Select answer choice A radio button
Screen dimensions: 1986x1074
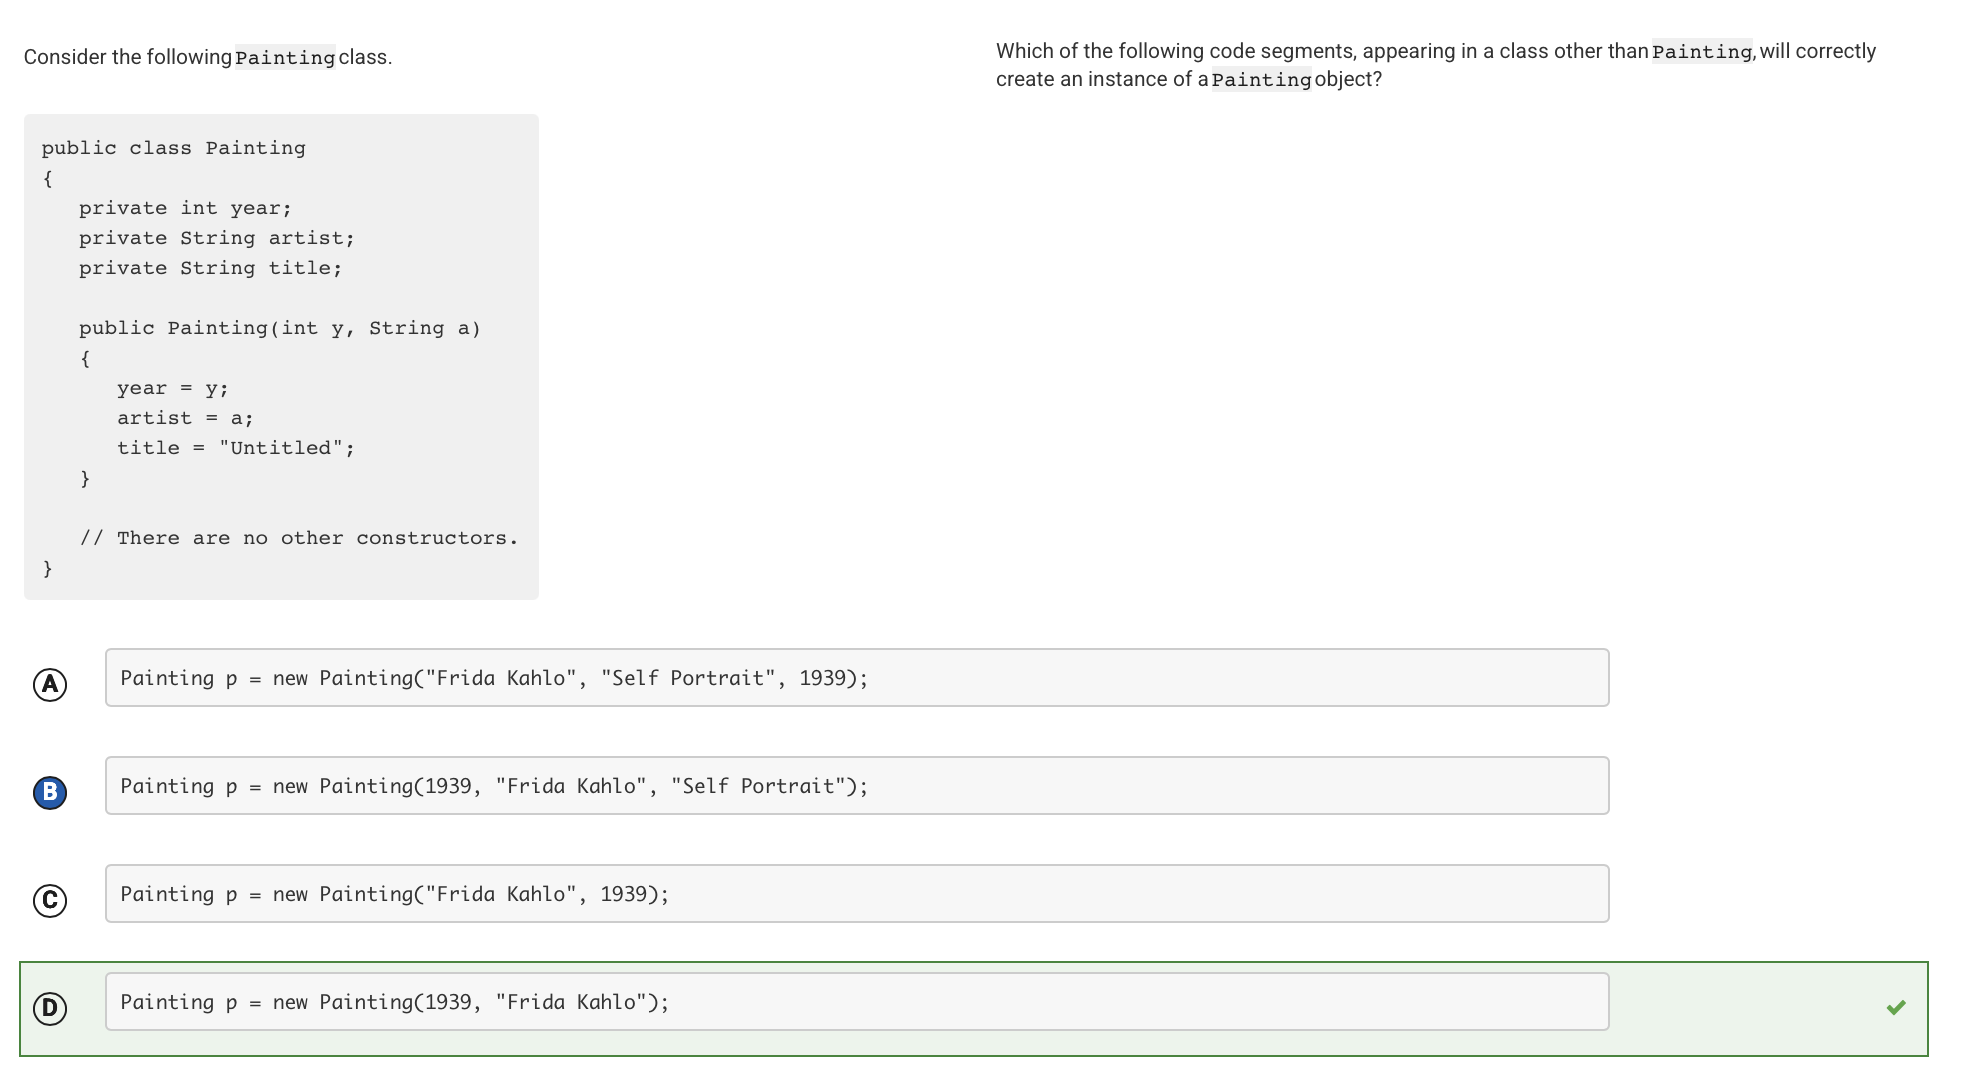tap(49, 684)
